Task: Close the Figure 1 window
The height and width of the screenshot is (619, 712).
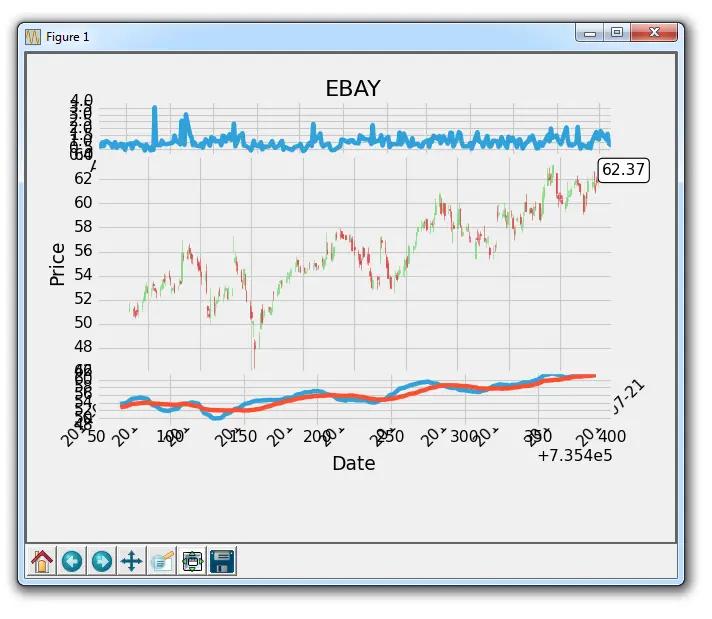Action: (654, 33)
